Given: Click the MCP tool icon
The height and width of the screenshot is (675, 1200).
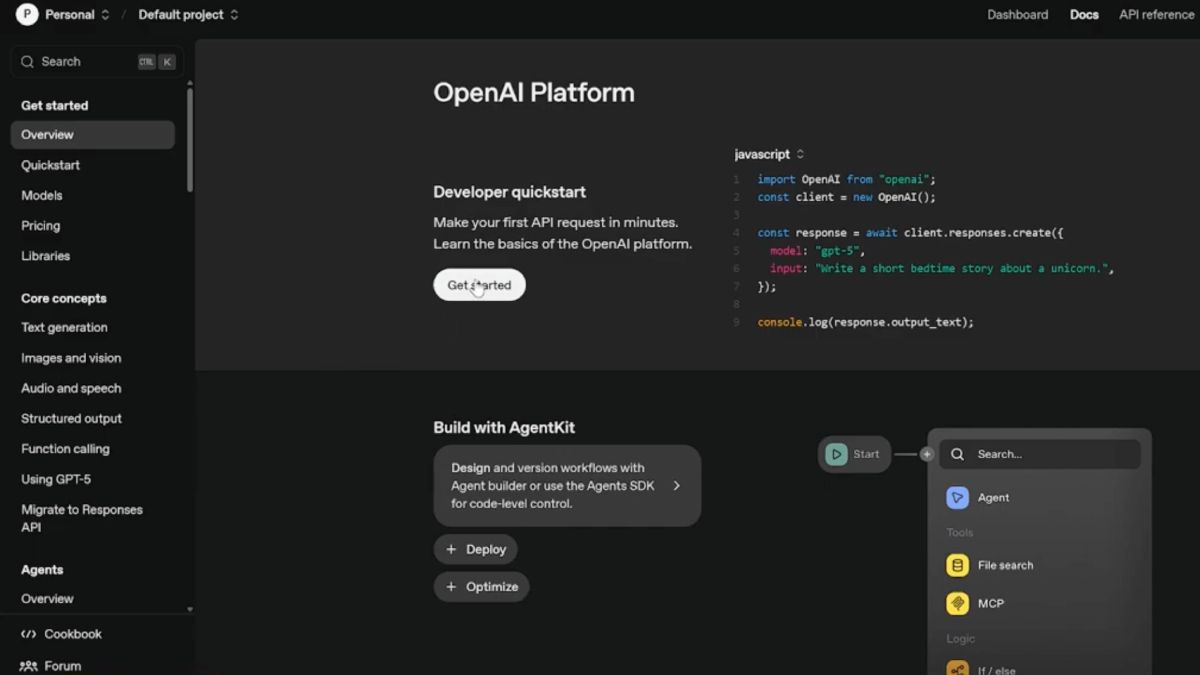Looking at the screenshot, I should point(957,603).
